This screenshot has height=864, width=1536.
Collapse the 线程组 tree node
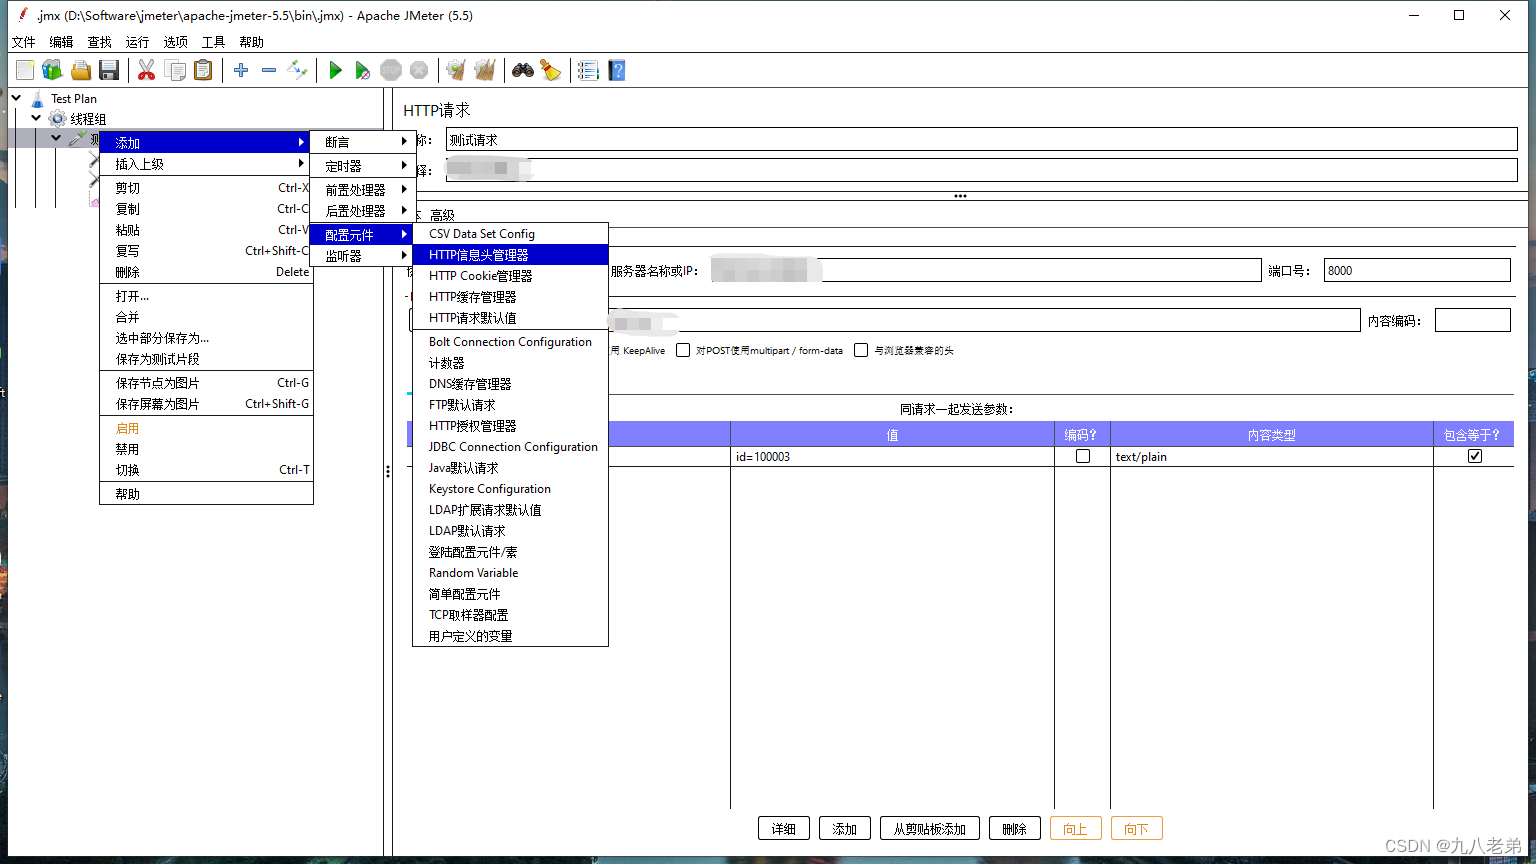(x=37, y=118)
